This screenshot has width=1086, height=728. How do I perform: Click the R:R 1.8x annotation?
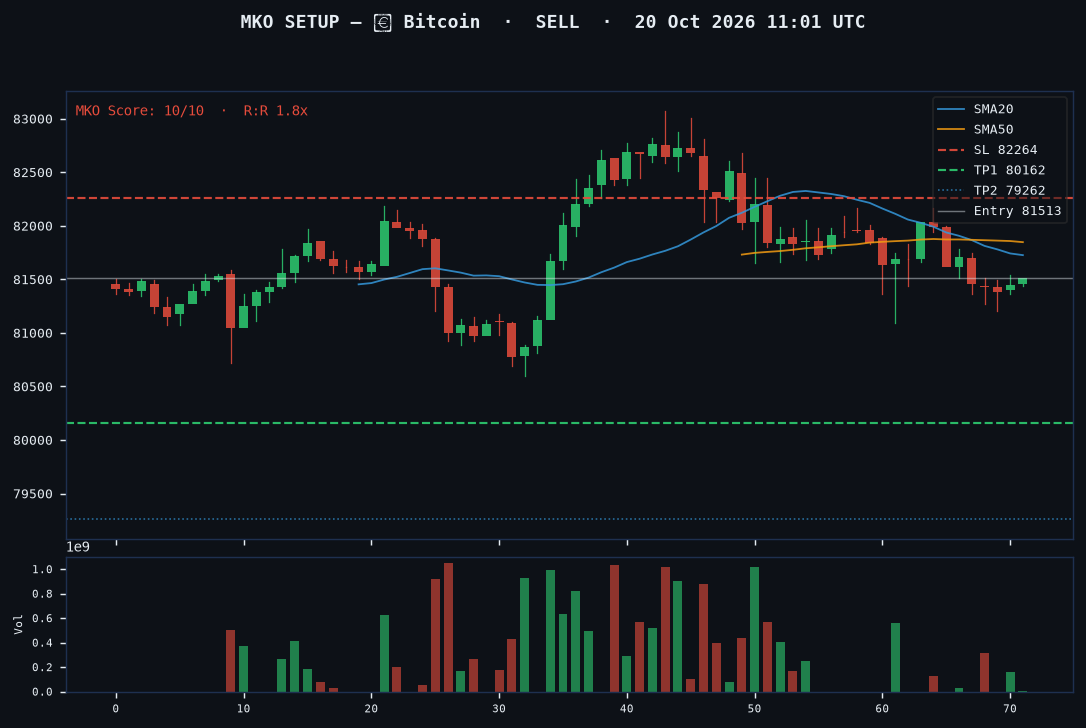coord(275,111)
